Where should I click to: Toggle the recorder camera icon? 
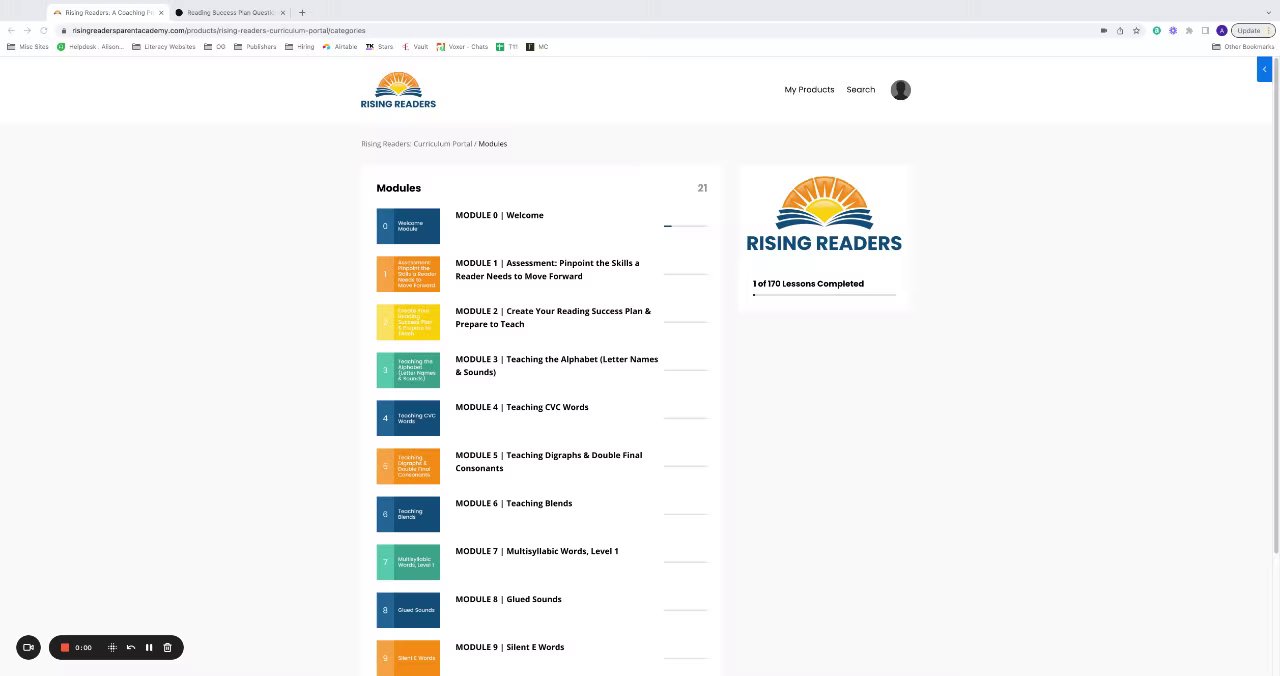coord(29,647)
